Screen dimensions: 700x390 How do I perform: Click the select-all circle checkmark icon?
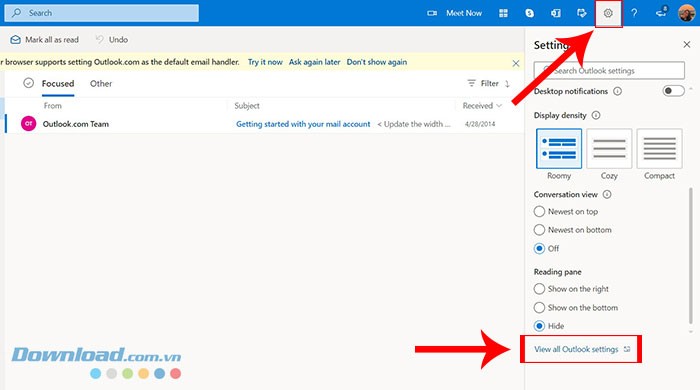coord(29,83)
